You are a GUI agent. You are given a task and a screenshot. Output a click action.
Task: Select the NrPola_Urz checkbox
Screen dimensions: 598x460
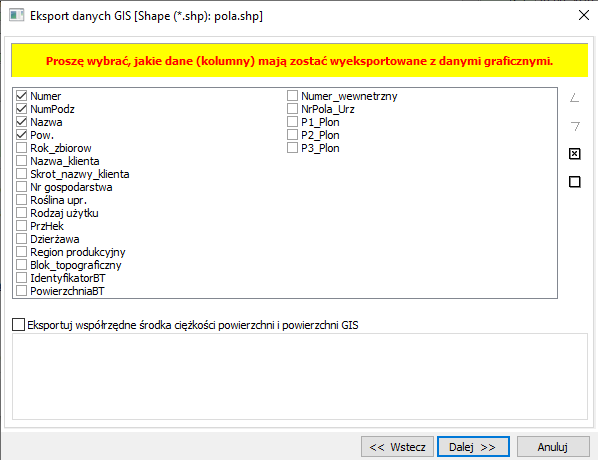[292, 109]
